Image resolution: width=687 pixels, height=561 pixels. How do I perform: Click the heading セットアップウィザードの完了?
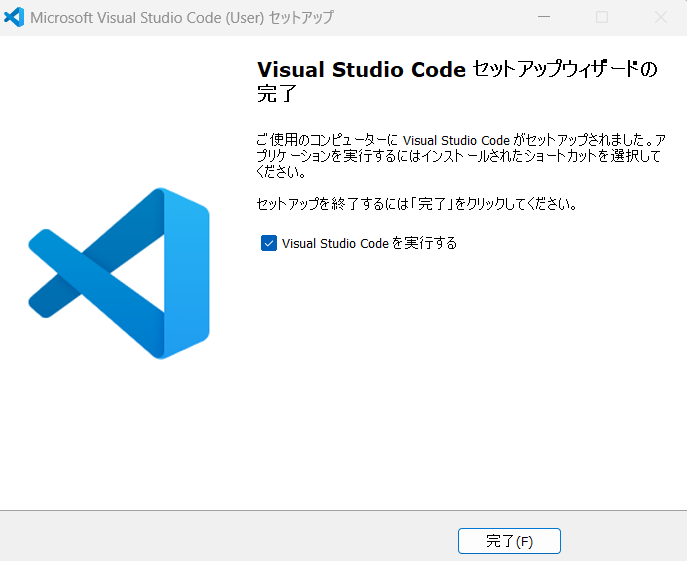click(457, 81)
